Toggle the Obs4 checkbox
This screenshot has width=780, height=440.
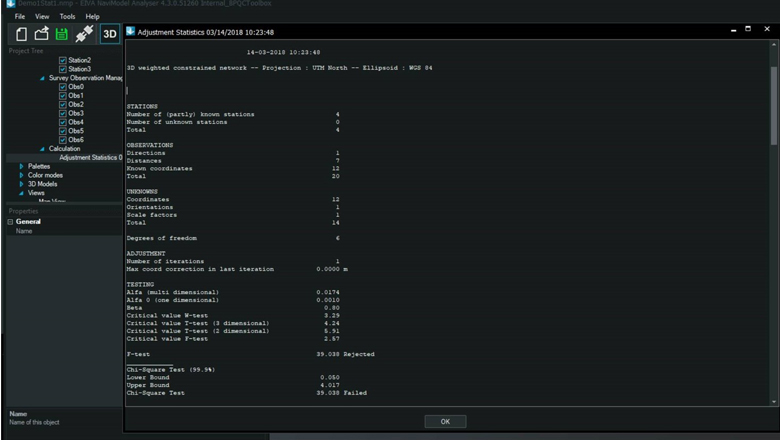pyautogui.click(x=63, y=122)
